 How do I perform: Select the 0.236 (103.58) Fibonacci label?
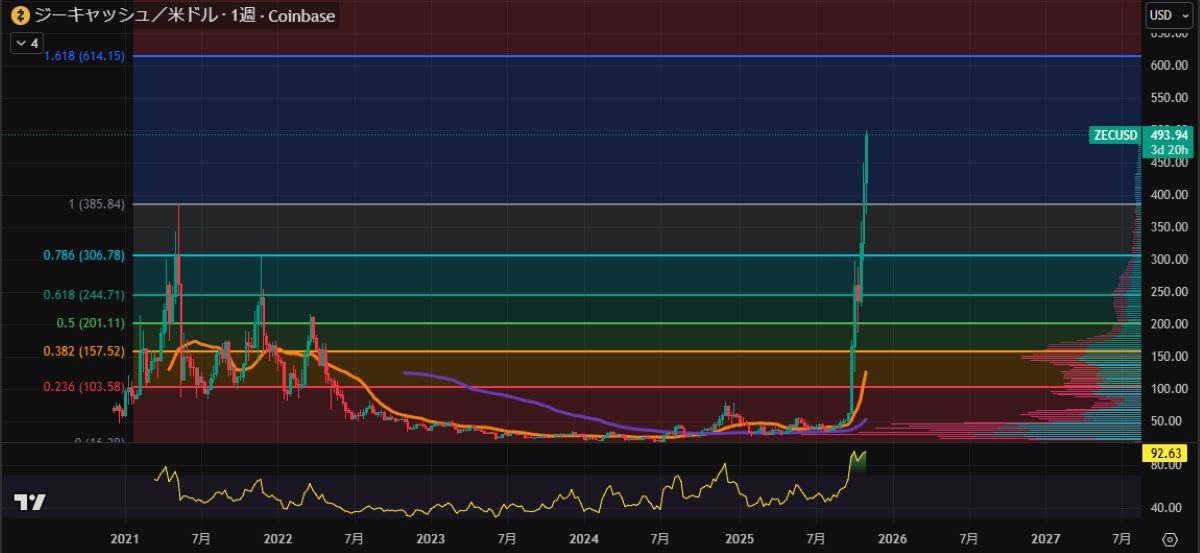(x=85, y=387)
